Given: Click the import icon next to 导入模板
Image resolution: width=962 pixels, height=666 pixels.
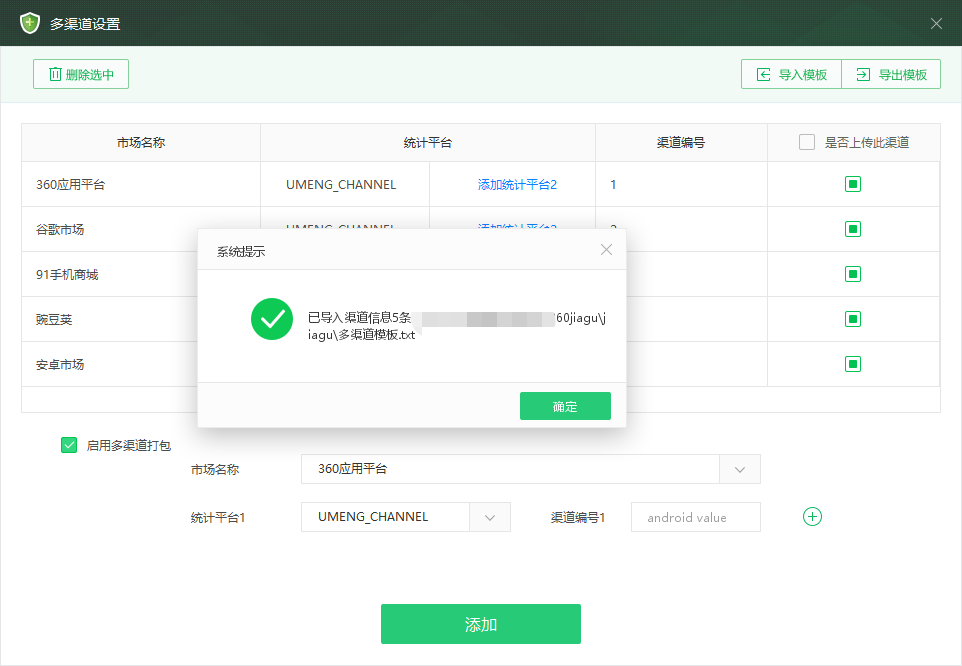Looking at the screenshot, I should click(x=764, y=73).
